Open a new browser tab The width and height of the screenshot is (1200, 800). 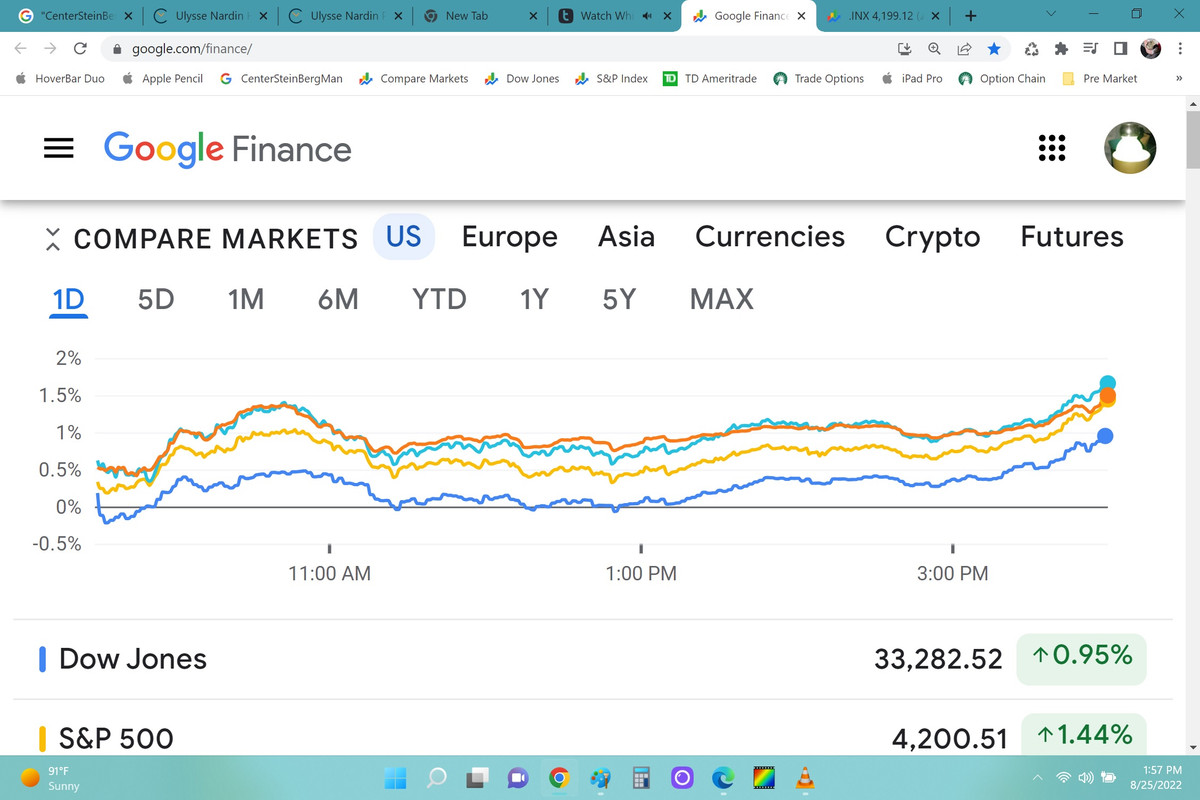(x=970, y=16)
